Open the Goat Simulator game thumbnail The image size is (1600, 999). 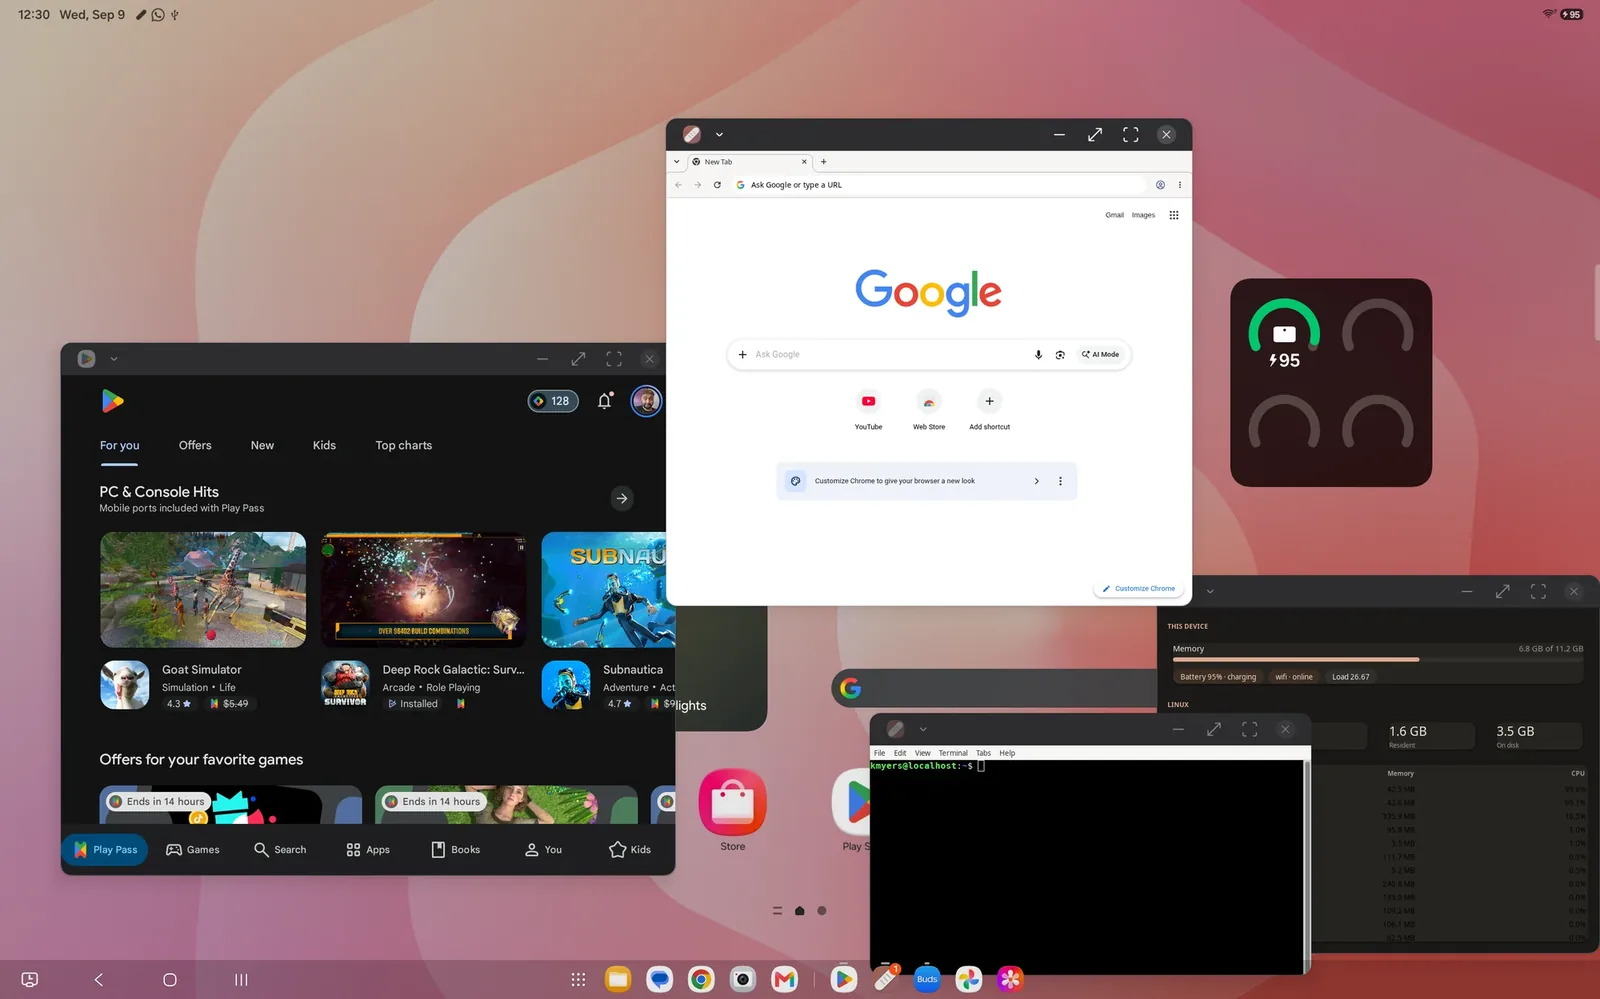point(203,589)
